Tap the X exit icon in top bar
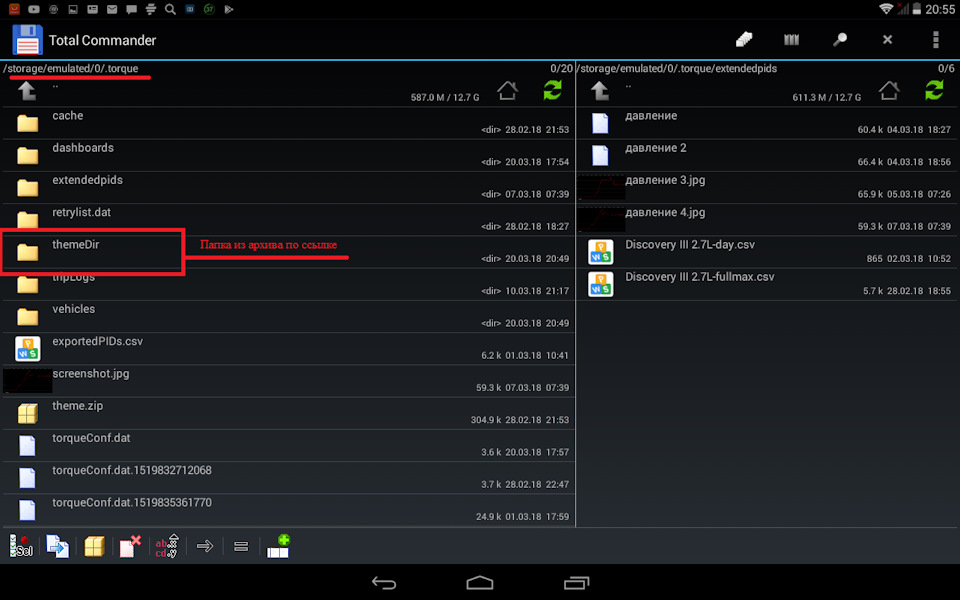 tap(887, 40)
